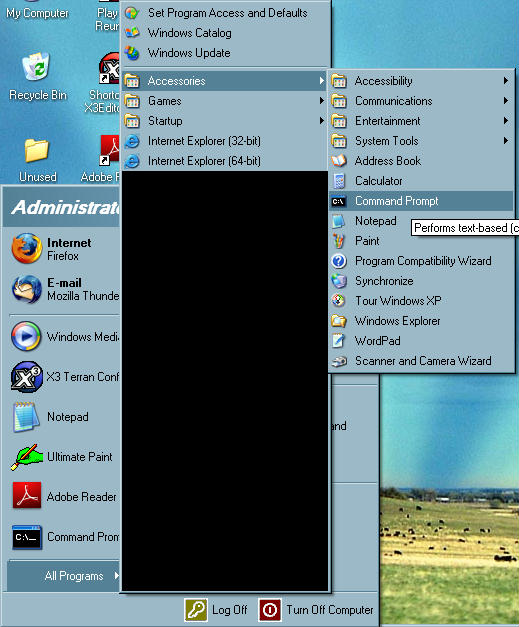Click the WordPad text label
The width and height of the screenshot is (519, 627).
[x=377, y=341]
